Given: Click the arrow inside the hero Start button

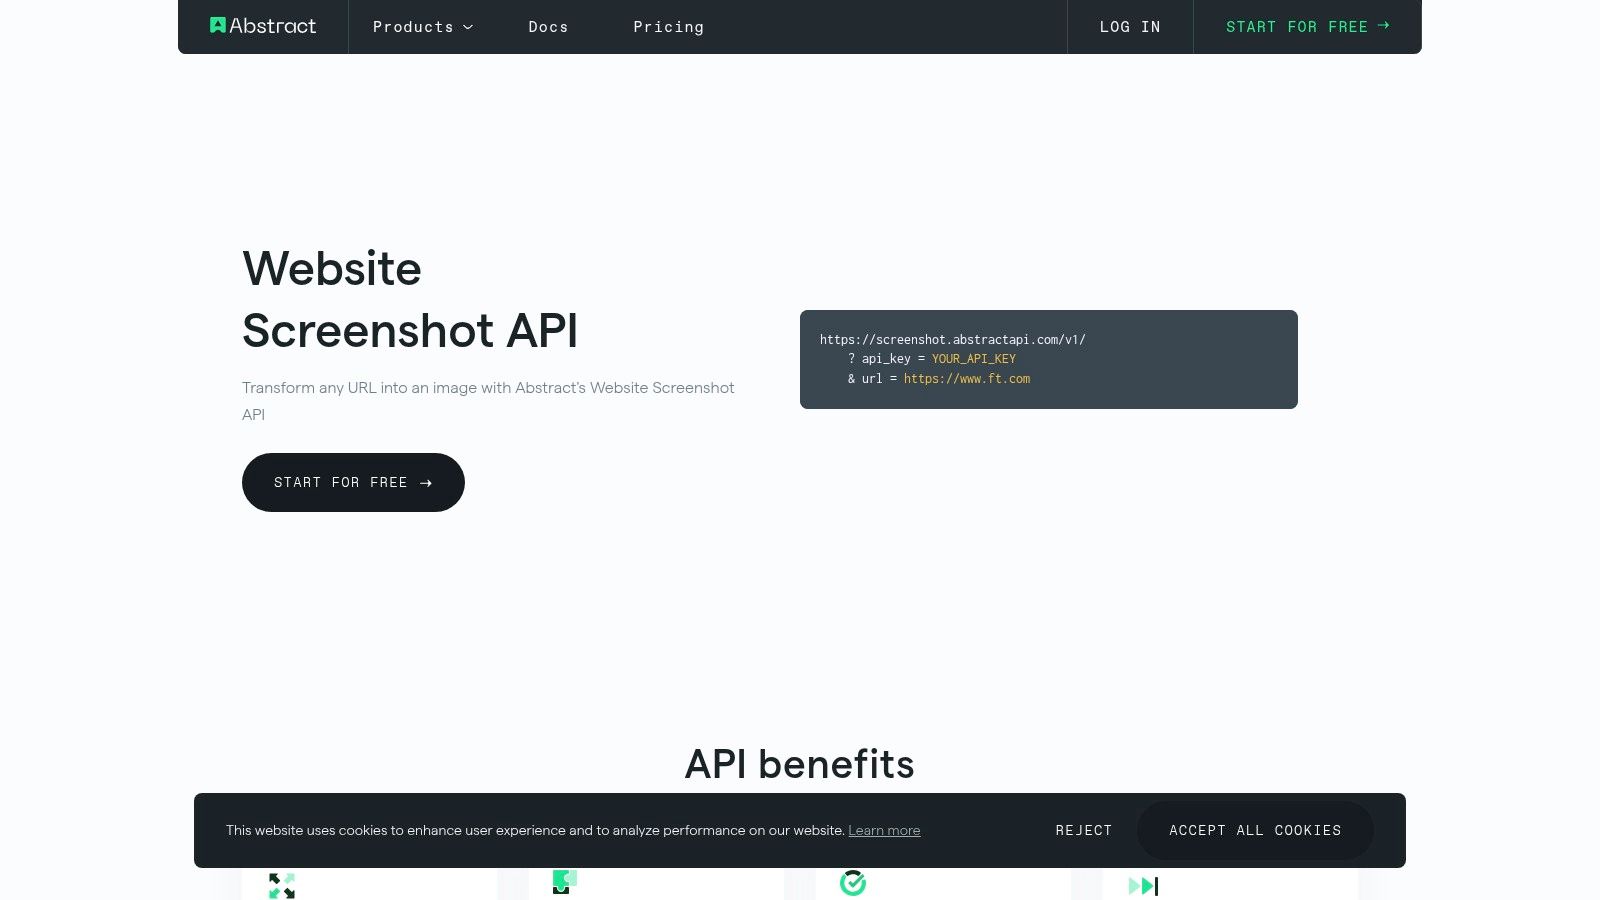Looking at the screenshot, I should point(425,483).
